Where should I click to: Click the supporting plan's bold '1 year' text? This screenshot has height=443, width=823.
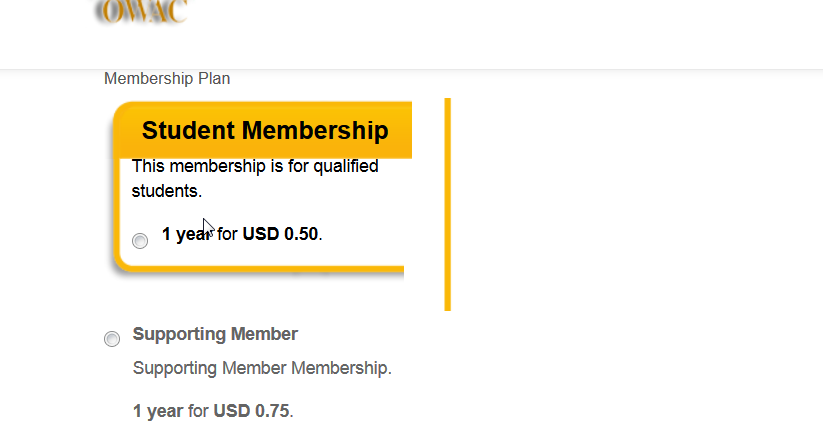coord(158,411)
